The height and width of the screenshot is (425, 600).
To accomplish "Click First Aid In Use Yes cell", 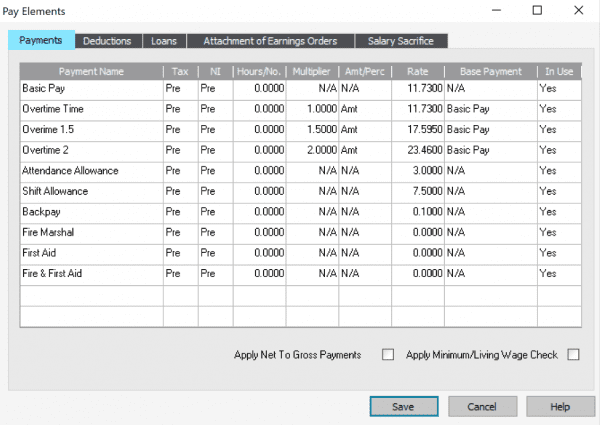I will tap(559, 253).
